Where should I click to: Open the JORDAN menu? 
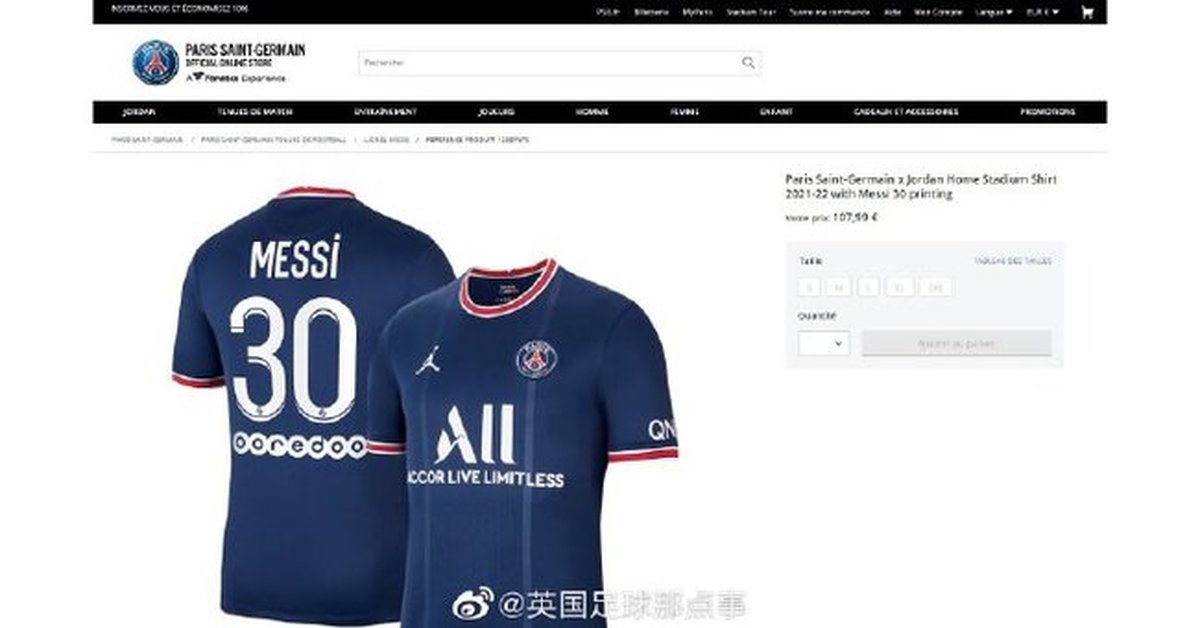coord(138,112)
